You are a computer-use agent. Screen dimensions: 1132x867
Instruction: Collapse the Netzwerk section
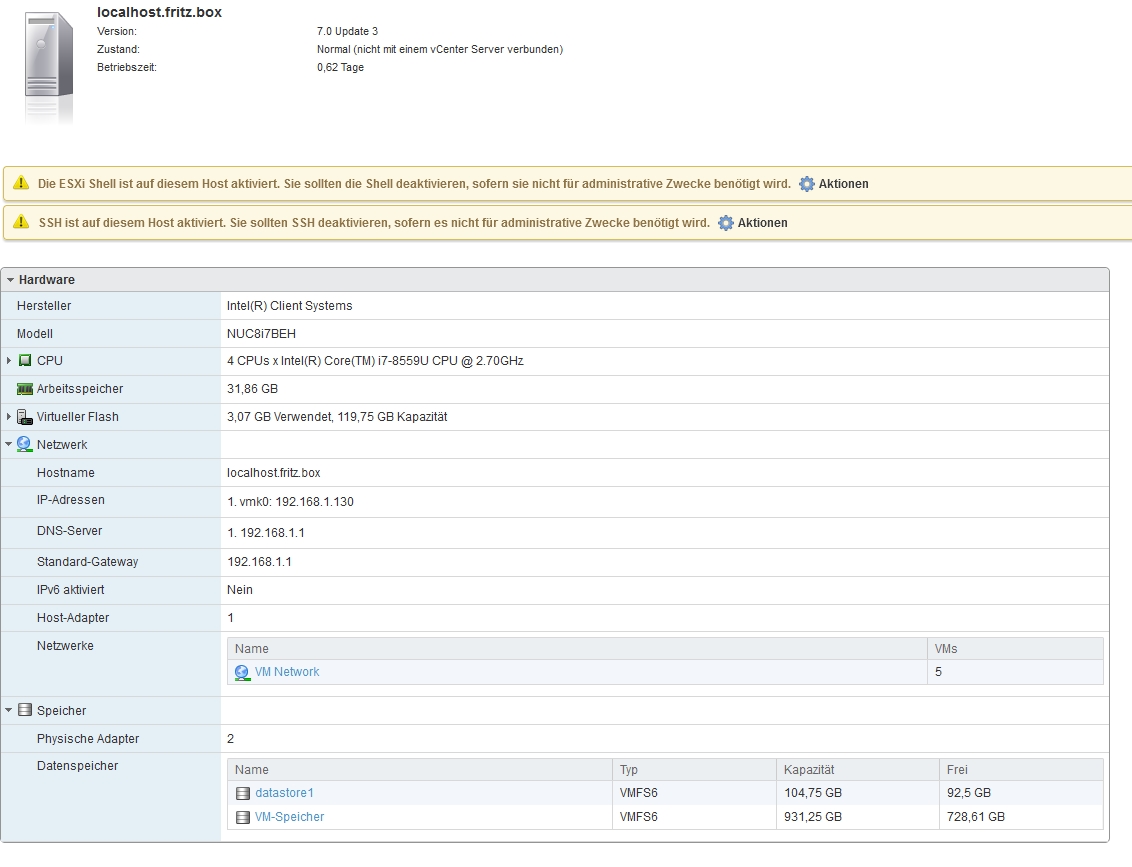9,445
